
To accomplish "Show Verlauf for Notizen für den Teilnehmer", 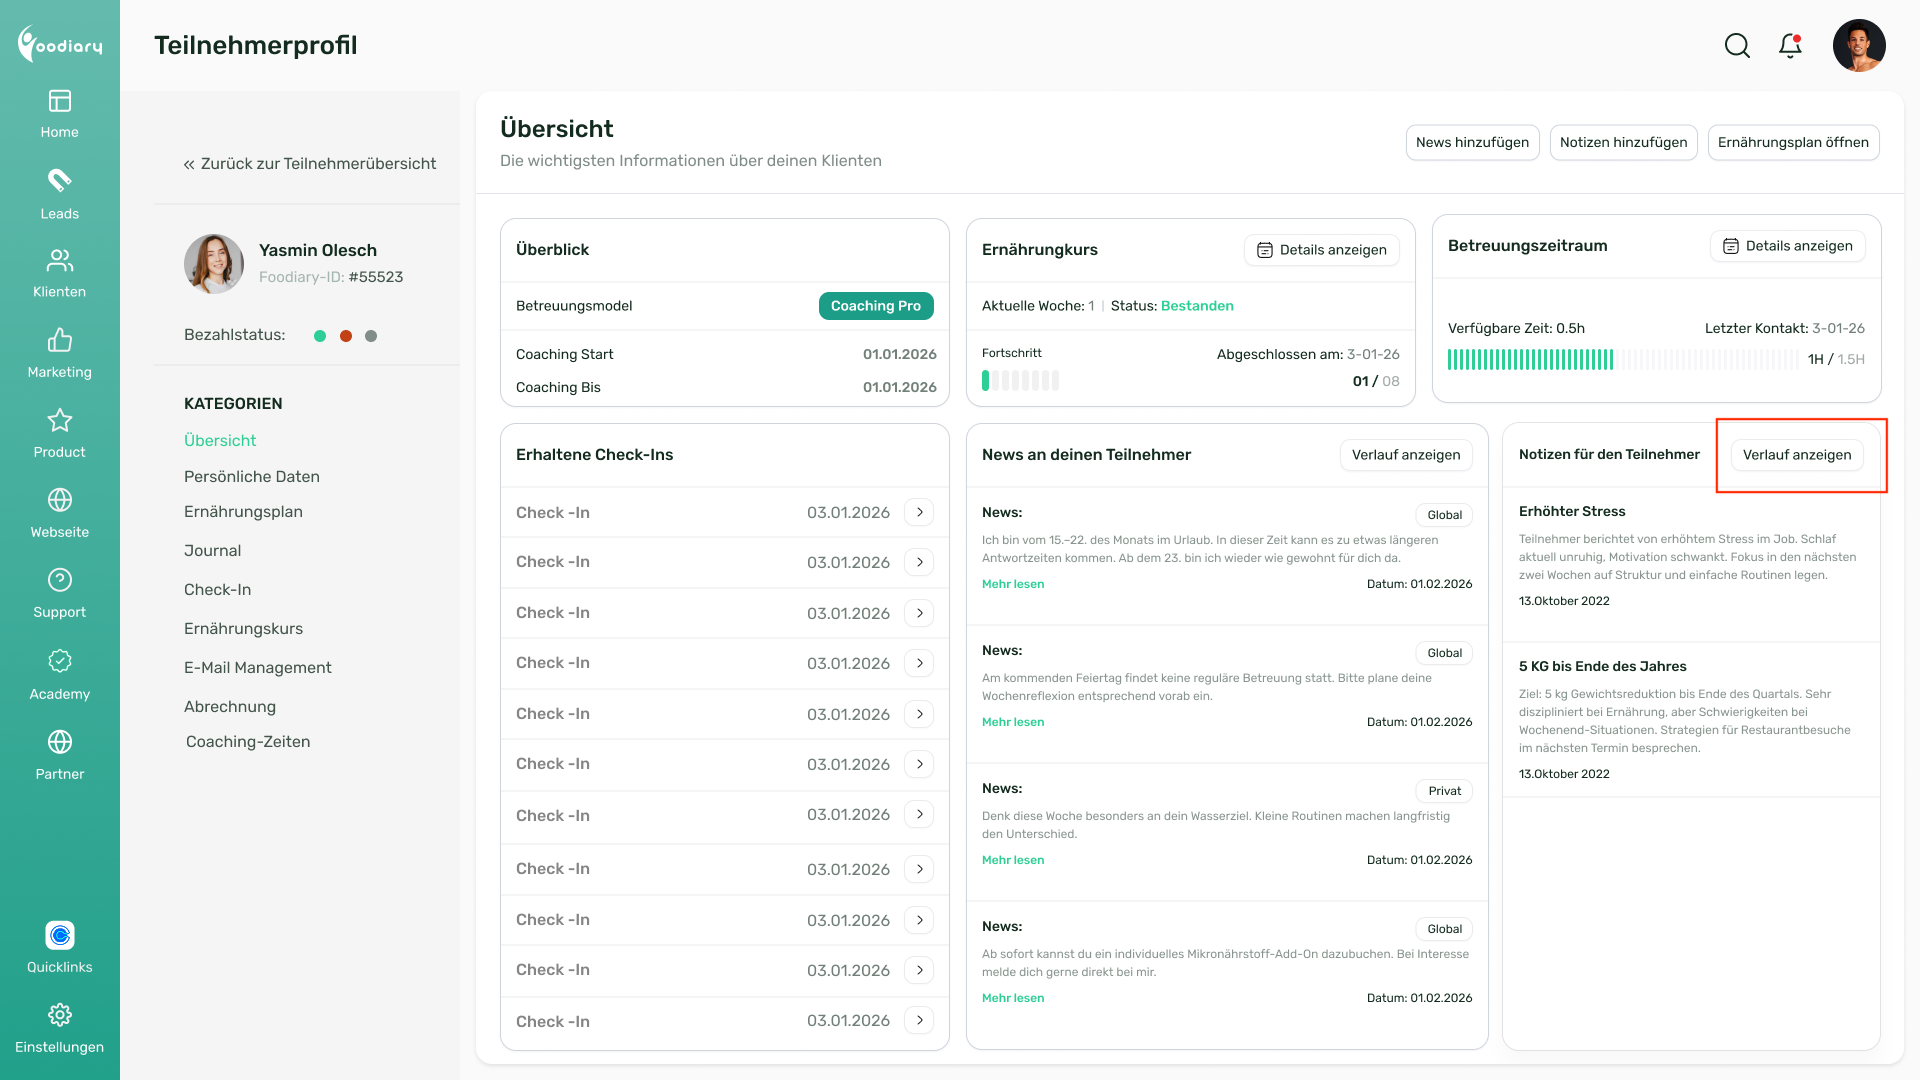I will point(1796,455).
